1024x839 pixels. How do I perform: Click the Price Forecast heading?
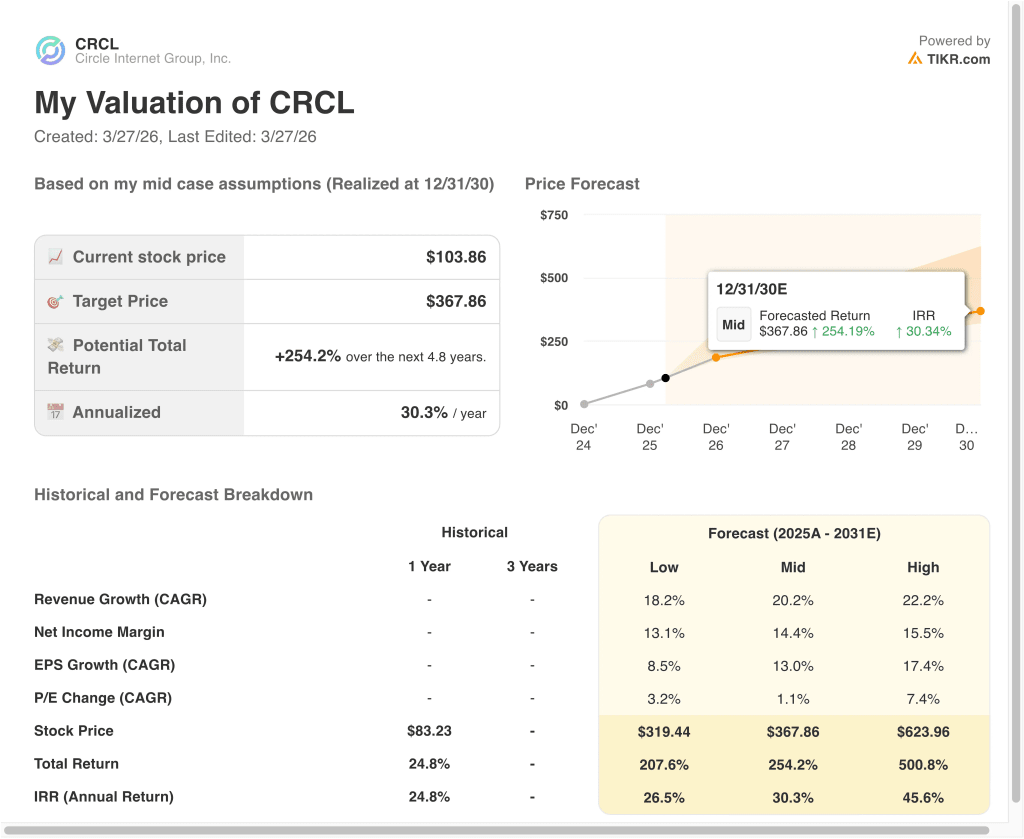click(582, 184)
